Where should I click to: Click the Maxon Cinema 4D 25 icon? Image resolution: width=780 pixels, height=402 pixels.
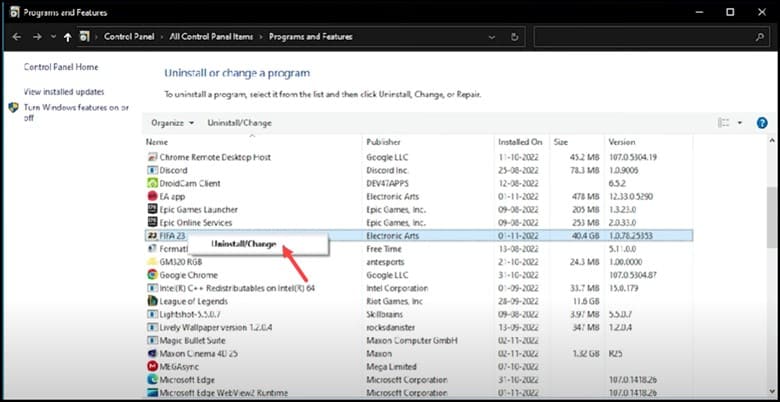pyautogui.click(x=153, y=354)
